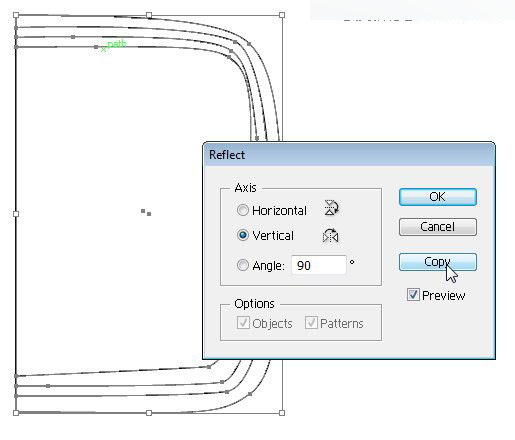Select the Angle radio button

tap(242, 265)
